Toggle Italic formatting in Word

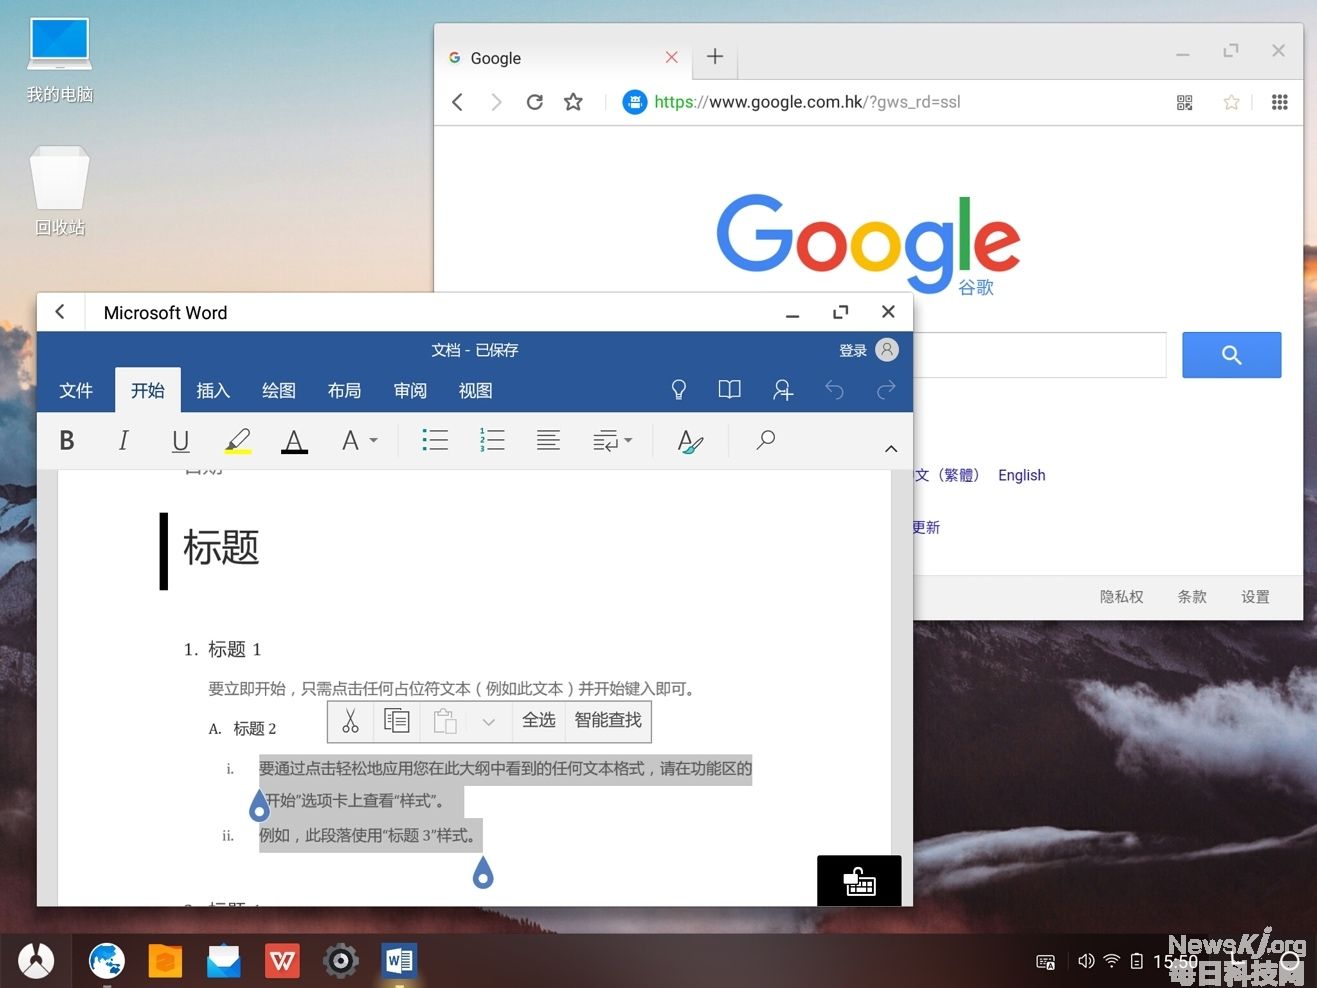click(x=123, y=440)
